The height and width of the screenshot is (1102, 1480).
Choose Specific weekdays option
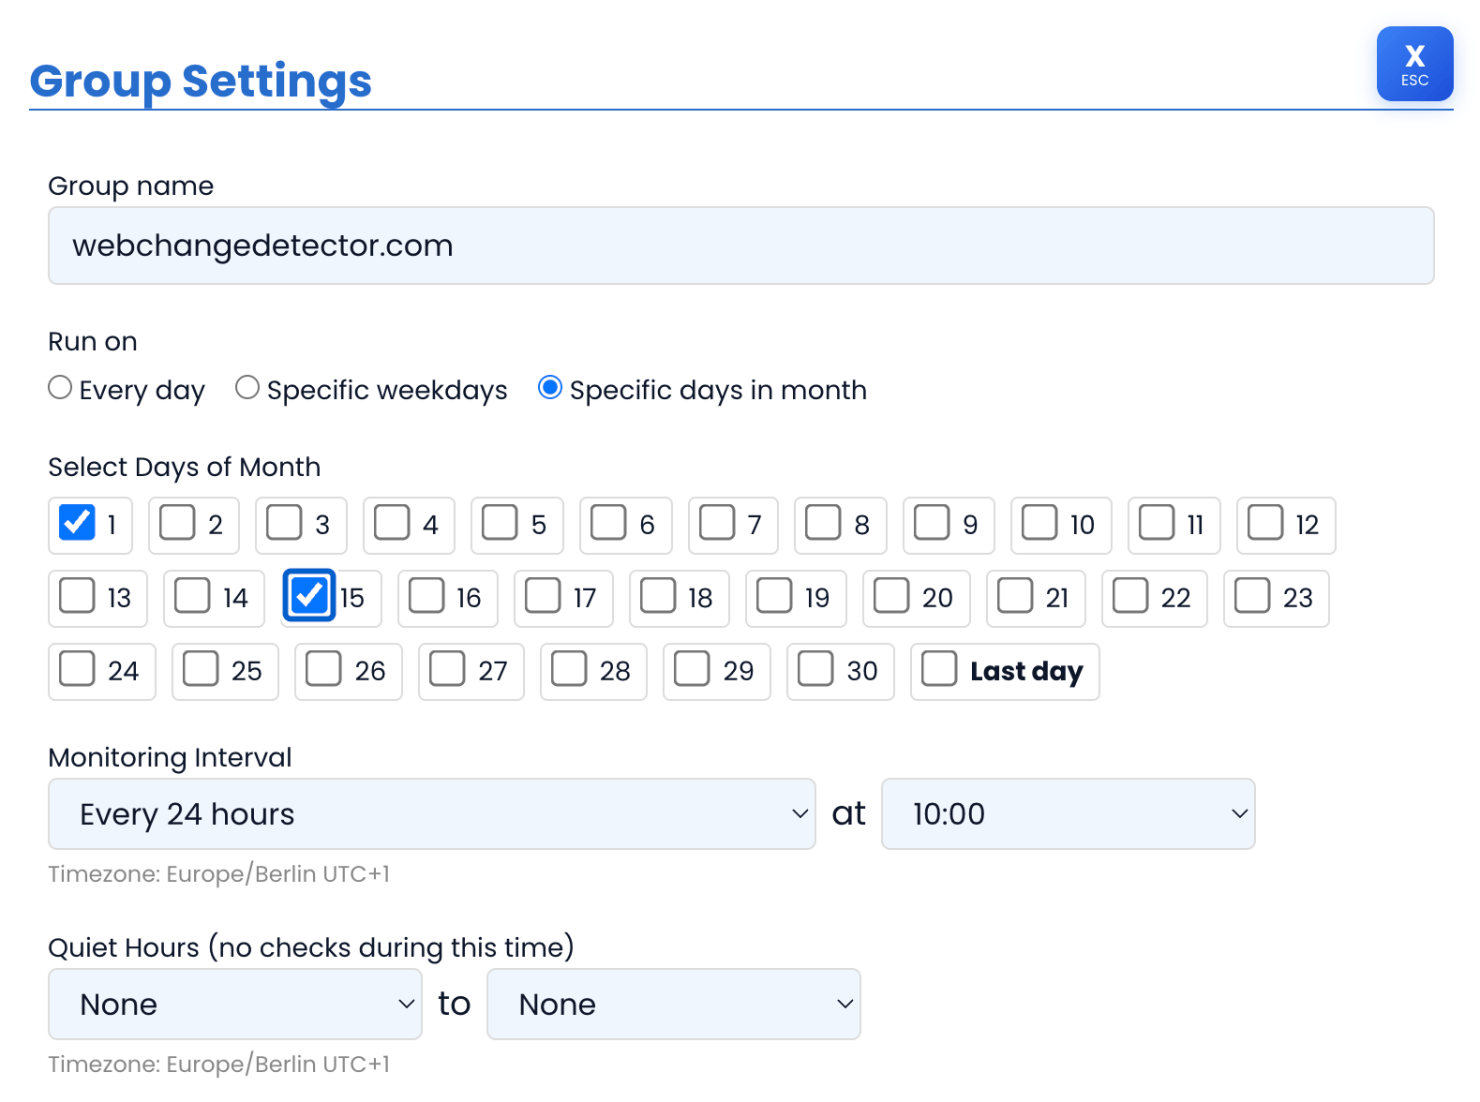(247, 387)
